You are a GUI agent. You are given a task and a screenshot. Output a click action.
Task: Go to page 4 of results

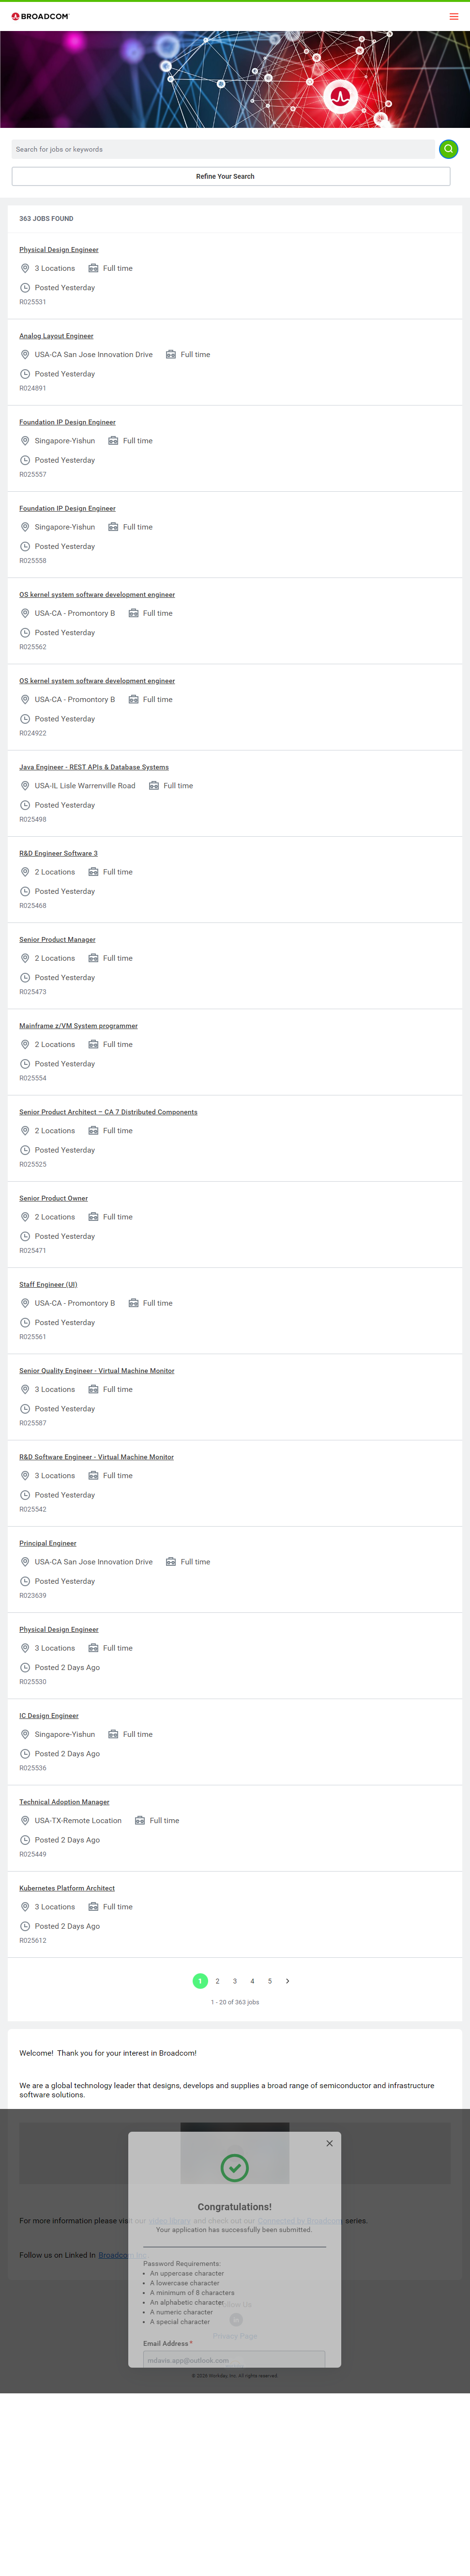pyautogui.click(x=252, y=1980)
